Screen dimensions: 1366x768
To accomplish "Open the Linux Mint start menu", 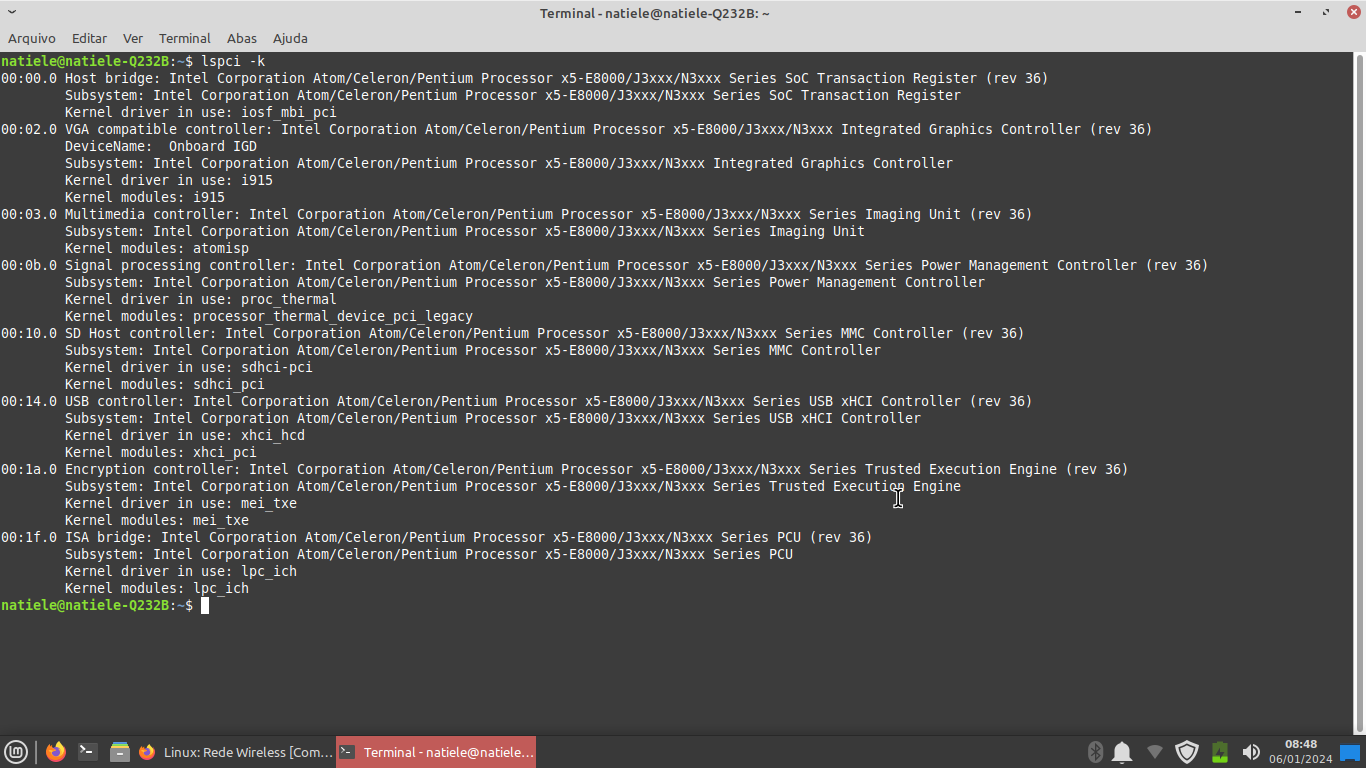I will (16, 752).
